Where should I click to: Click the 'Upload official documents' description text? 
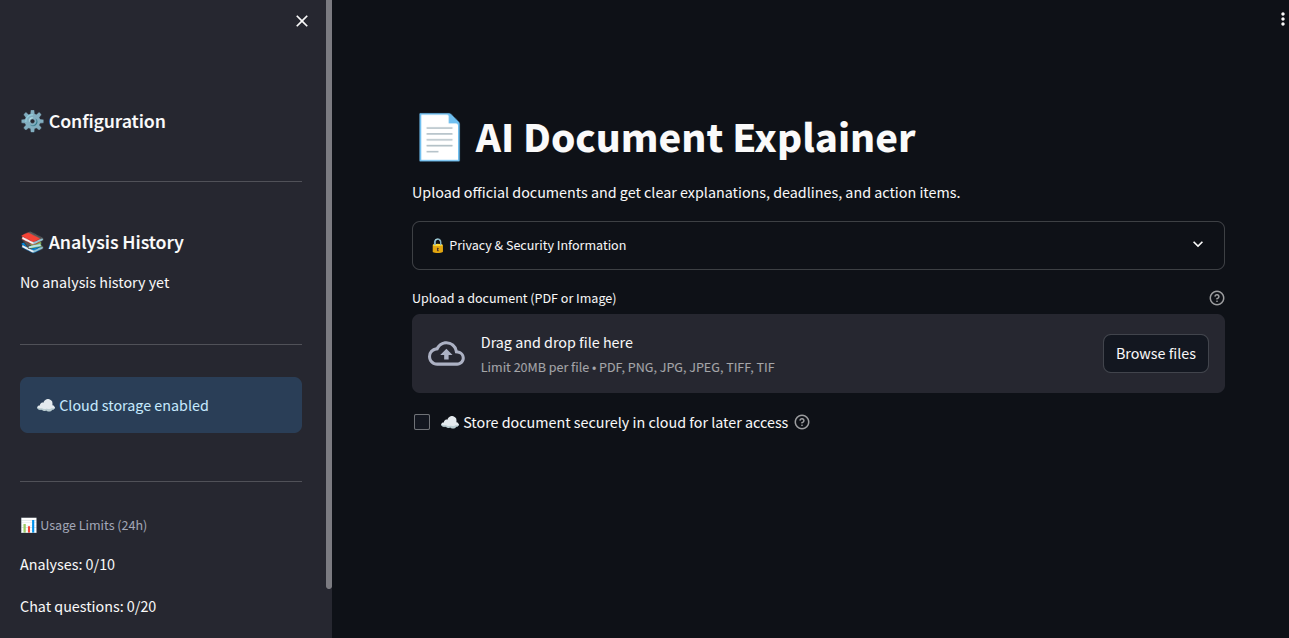point(686,192)
